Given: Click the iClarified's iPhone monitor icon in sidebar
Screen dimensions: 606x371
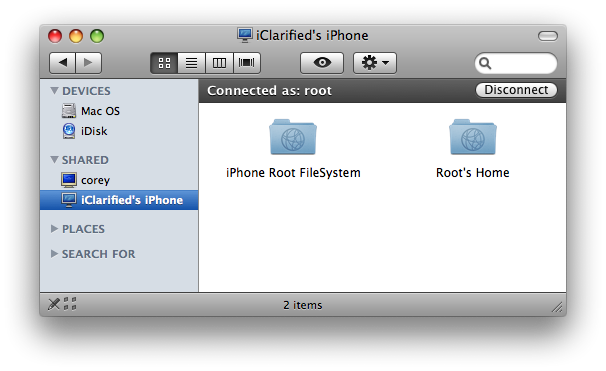Looking at the screenshot, I should (x=69, y=200).
